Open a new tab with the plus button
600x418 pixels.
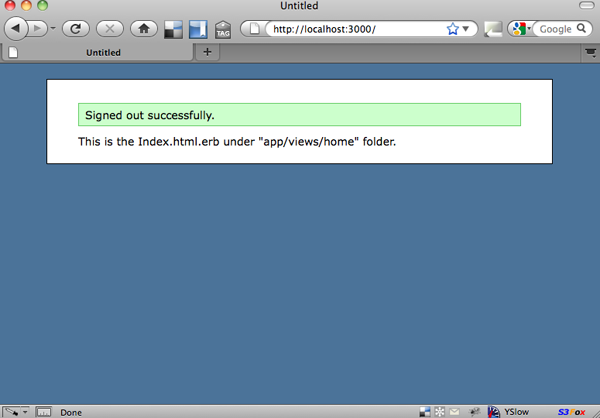(x=207, y=52)
